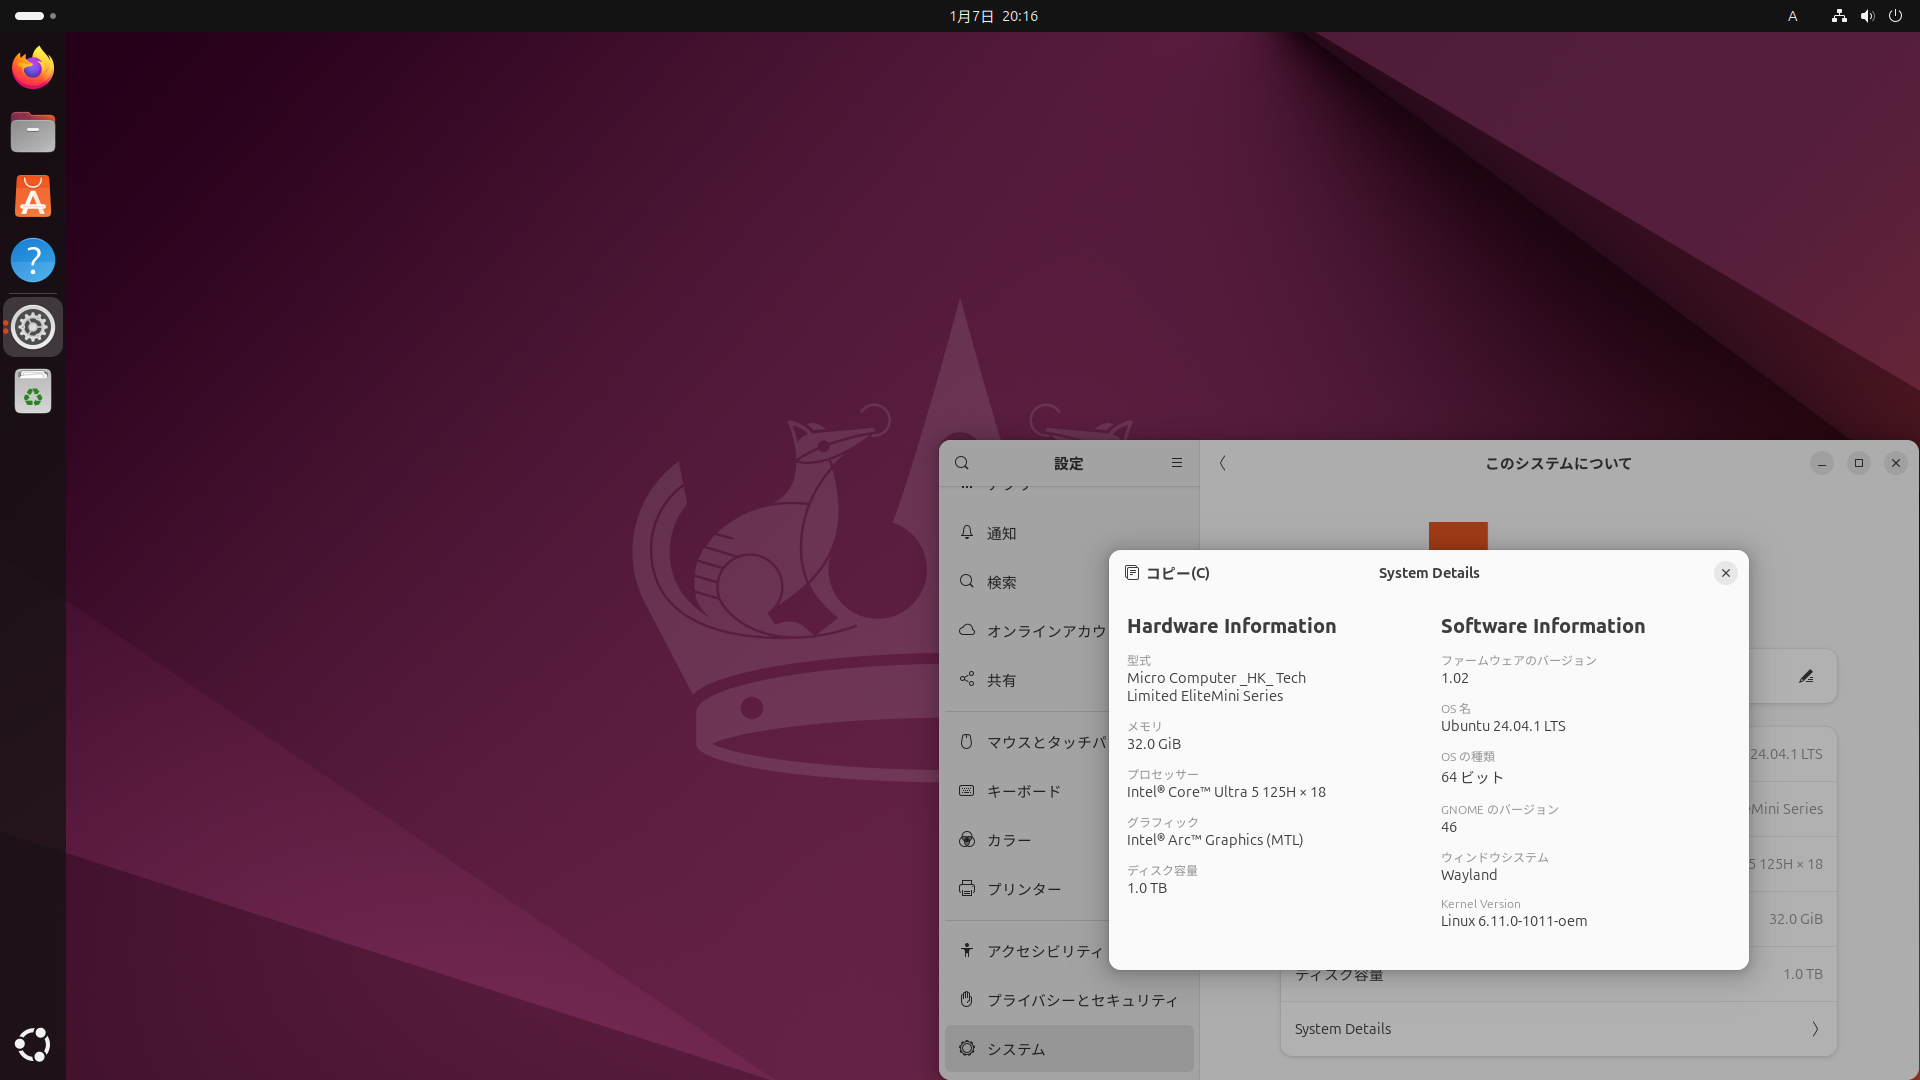The height and width of the screenshot is (1080, 1920).
Task: Select プライバシーとセキュリティ in sidebar
Action: pyautogui.click(x=1082, y=1000)
